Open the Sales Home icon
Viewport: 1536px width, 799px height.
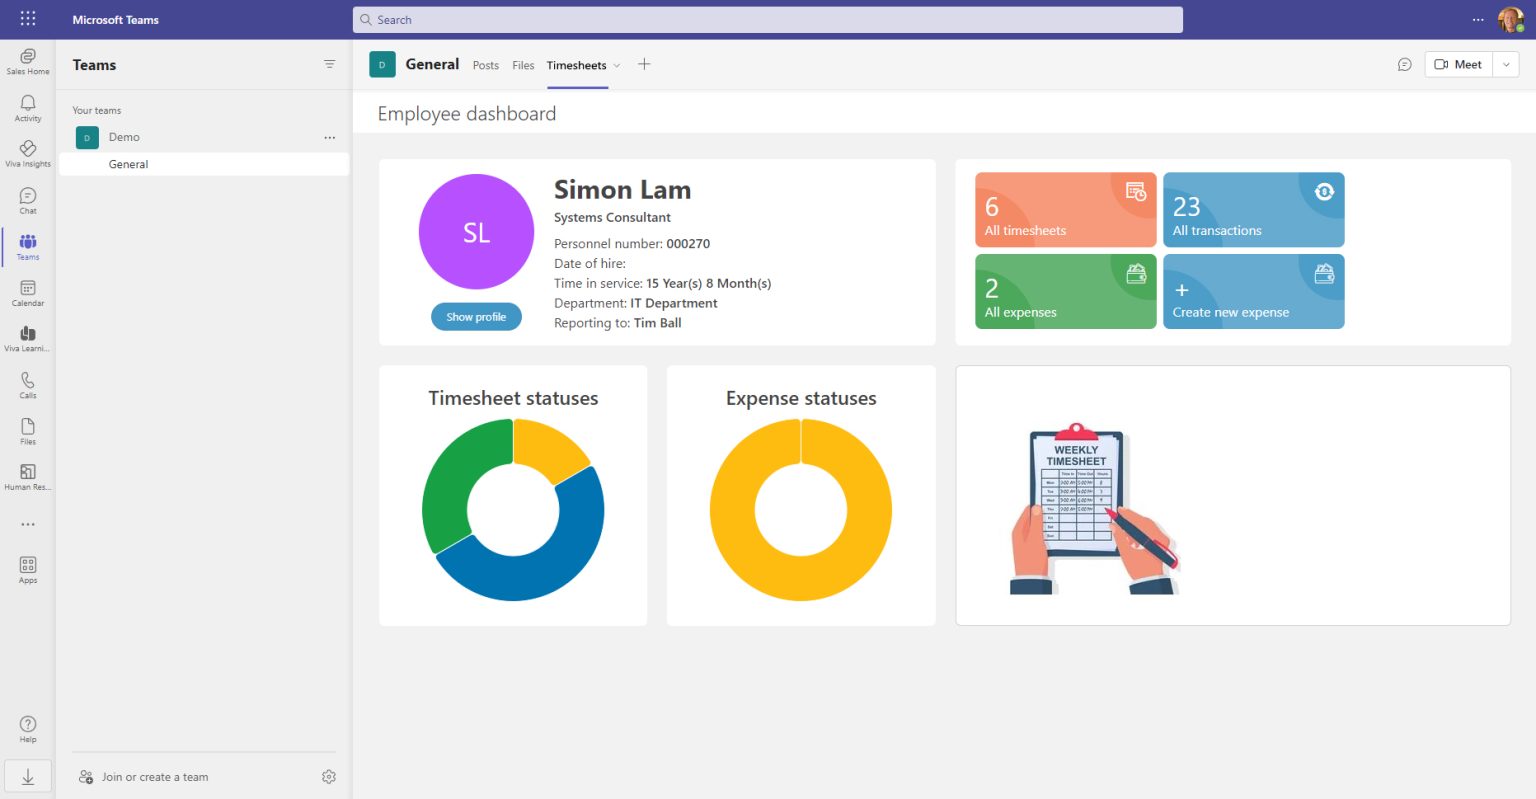tap(27, 58)
